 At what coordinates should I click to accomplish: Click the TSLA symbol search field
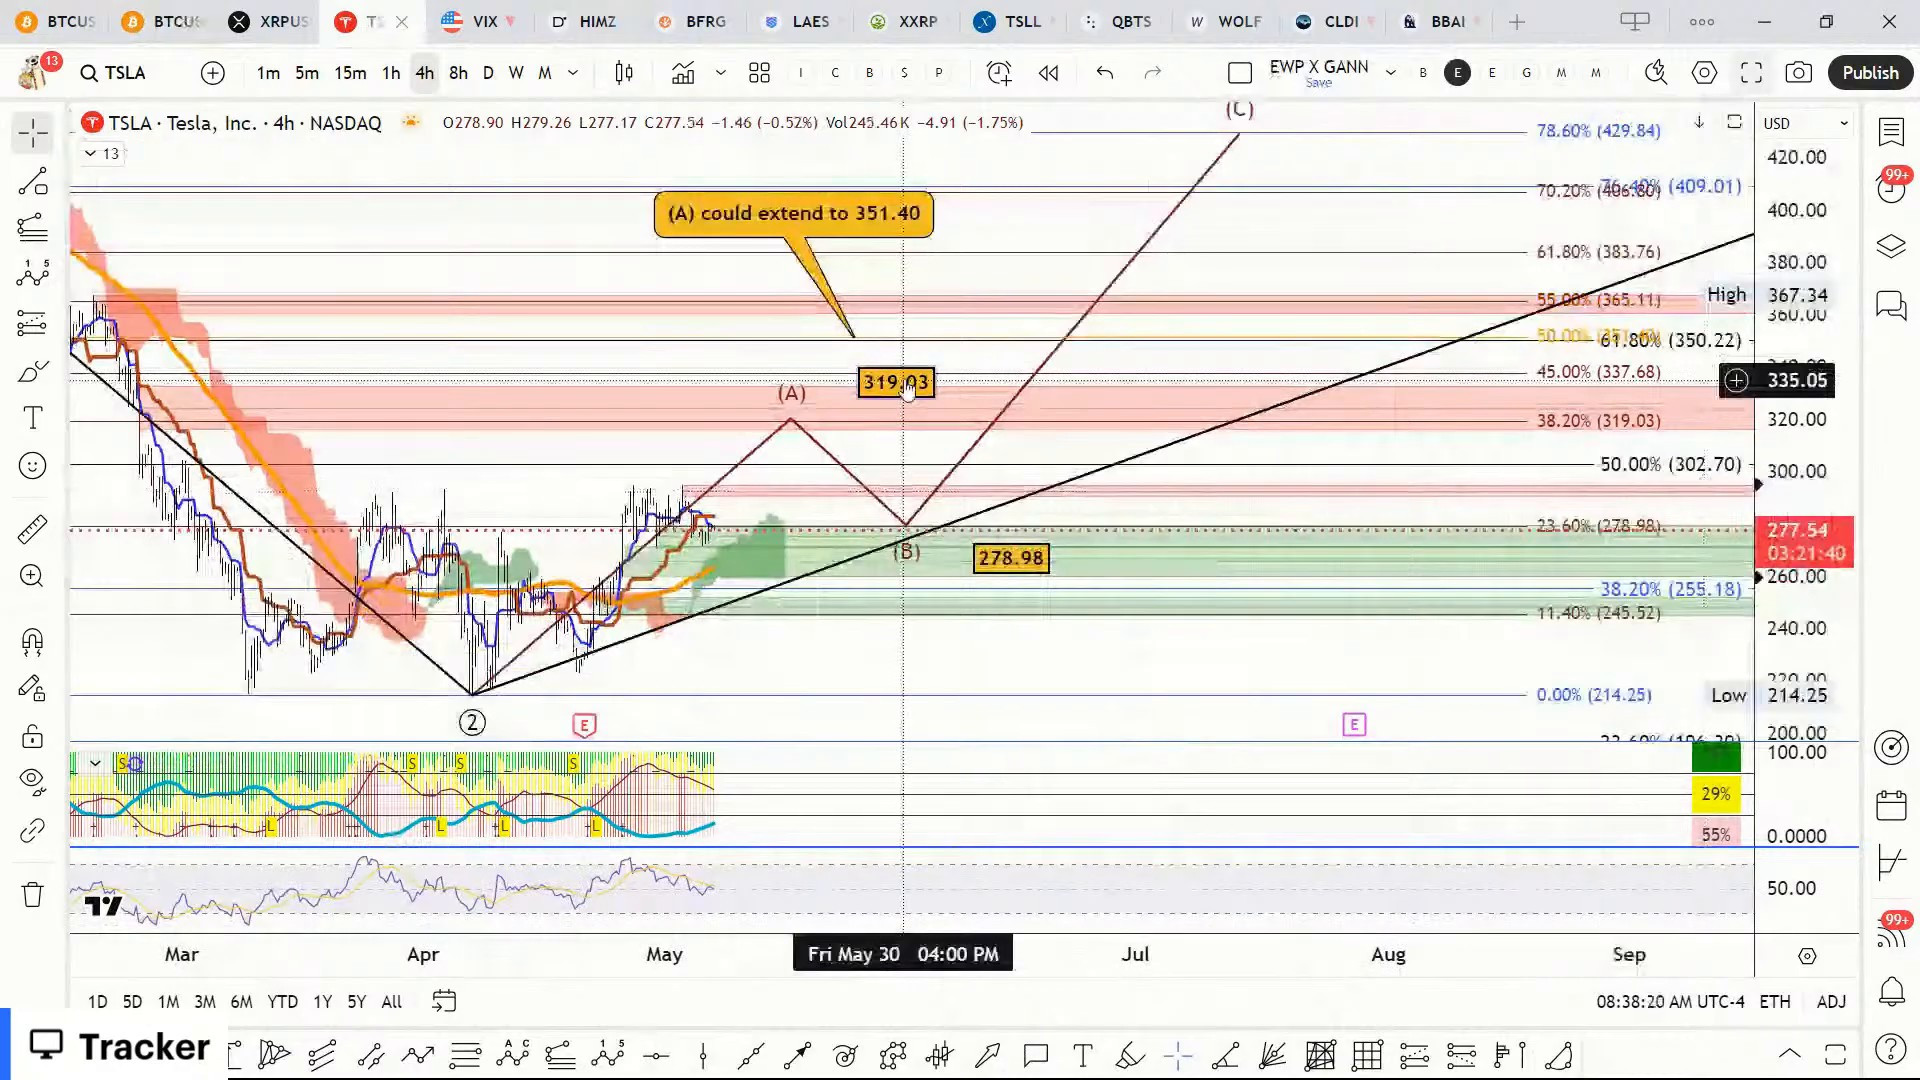tap(125, 73)
